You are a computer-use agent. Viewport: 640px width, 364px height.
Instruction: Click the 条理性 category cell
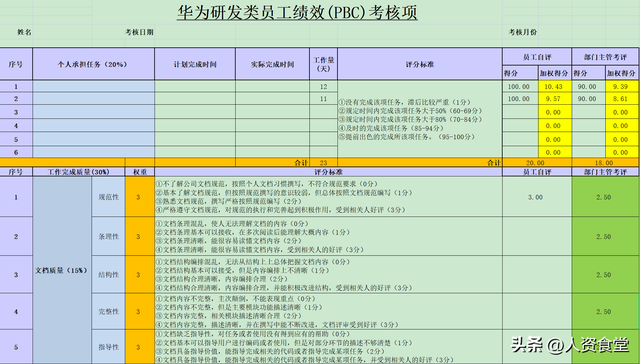(109, 236)
